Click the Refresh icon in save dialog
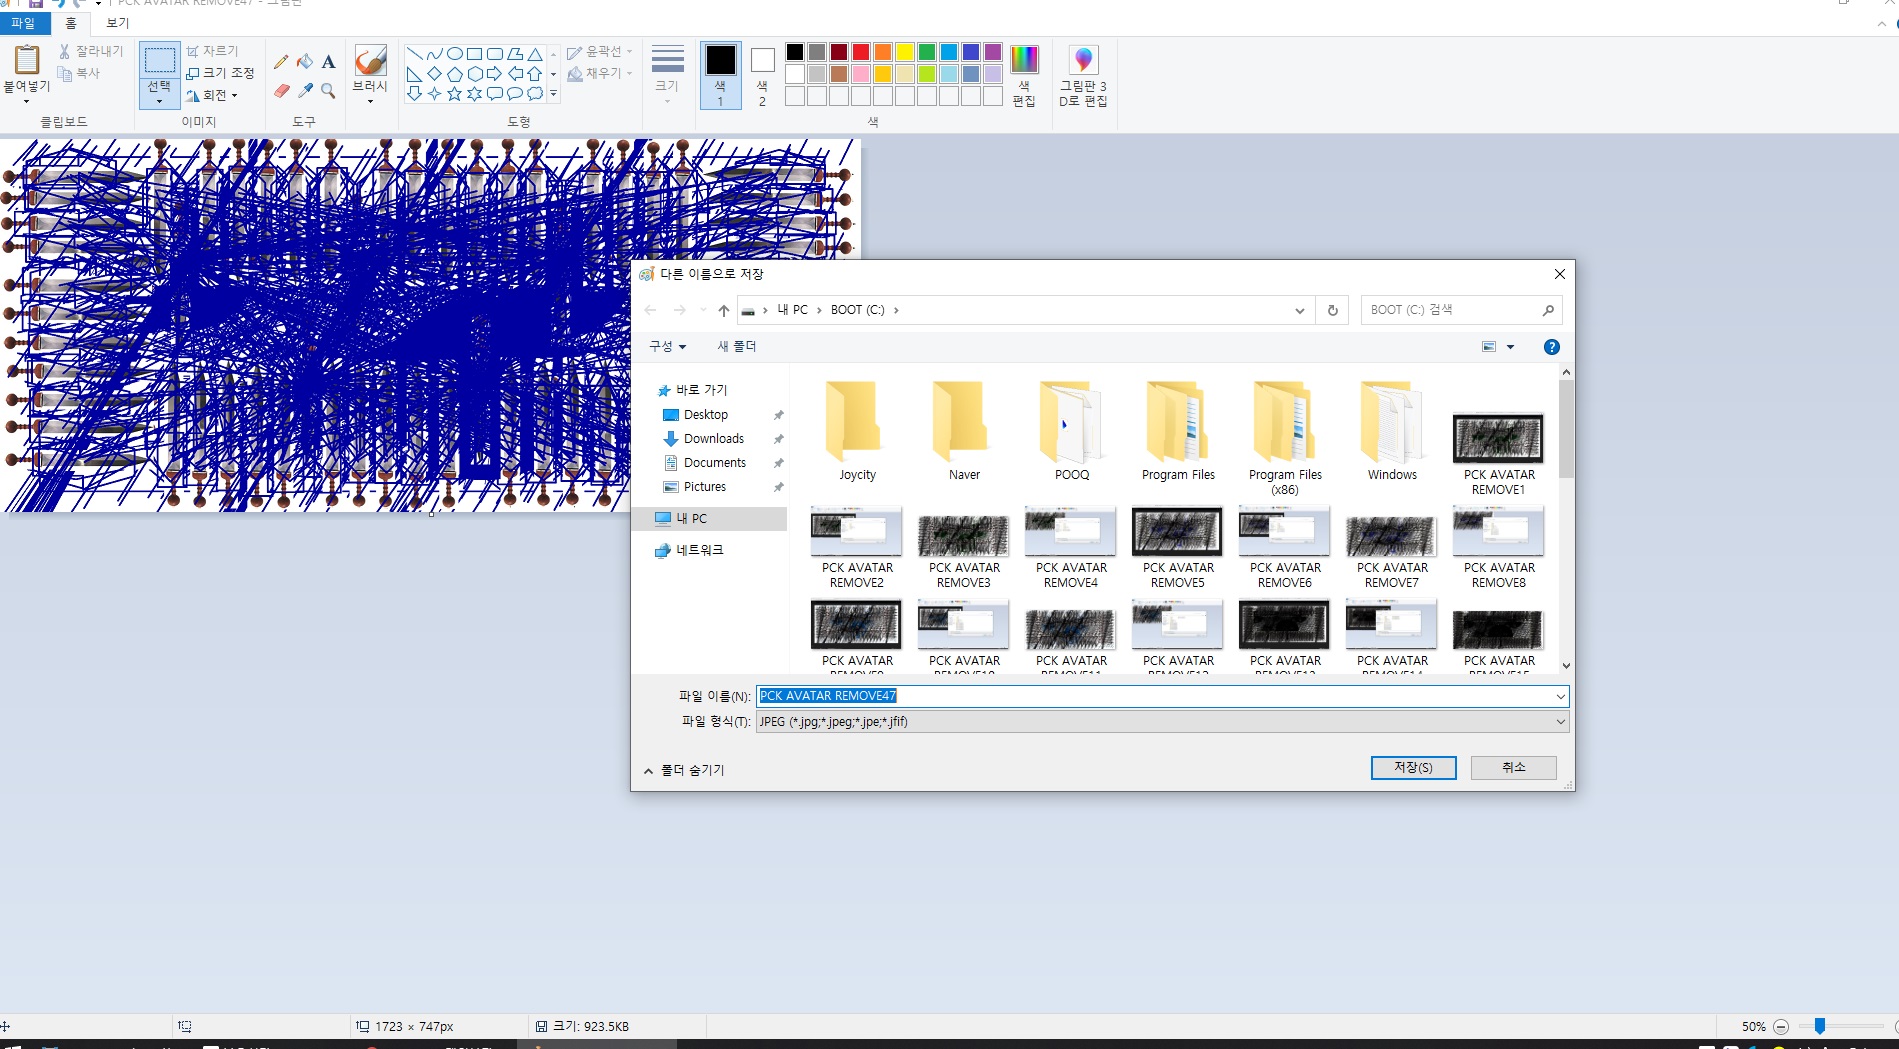 (1332, 310)
